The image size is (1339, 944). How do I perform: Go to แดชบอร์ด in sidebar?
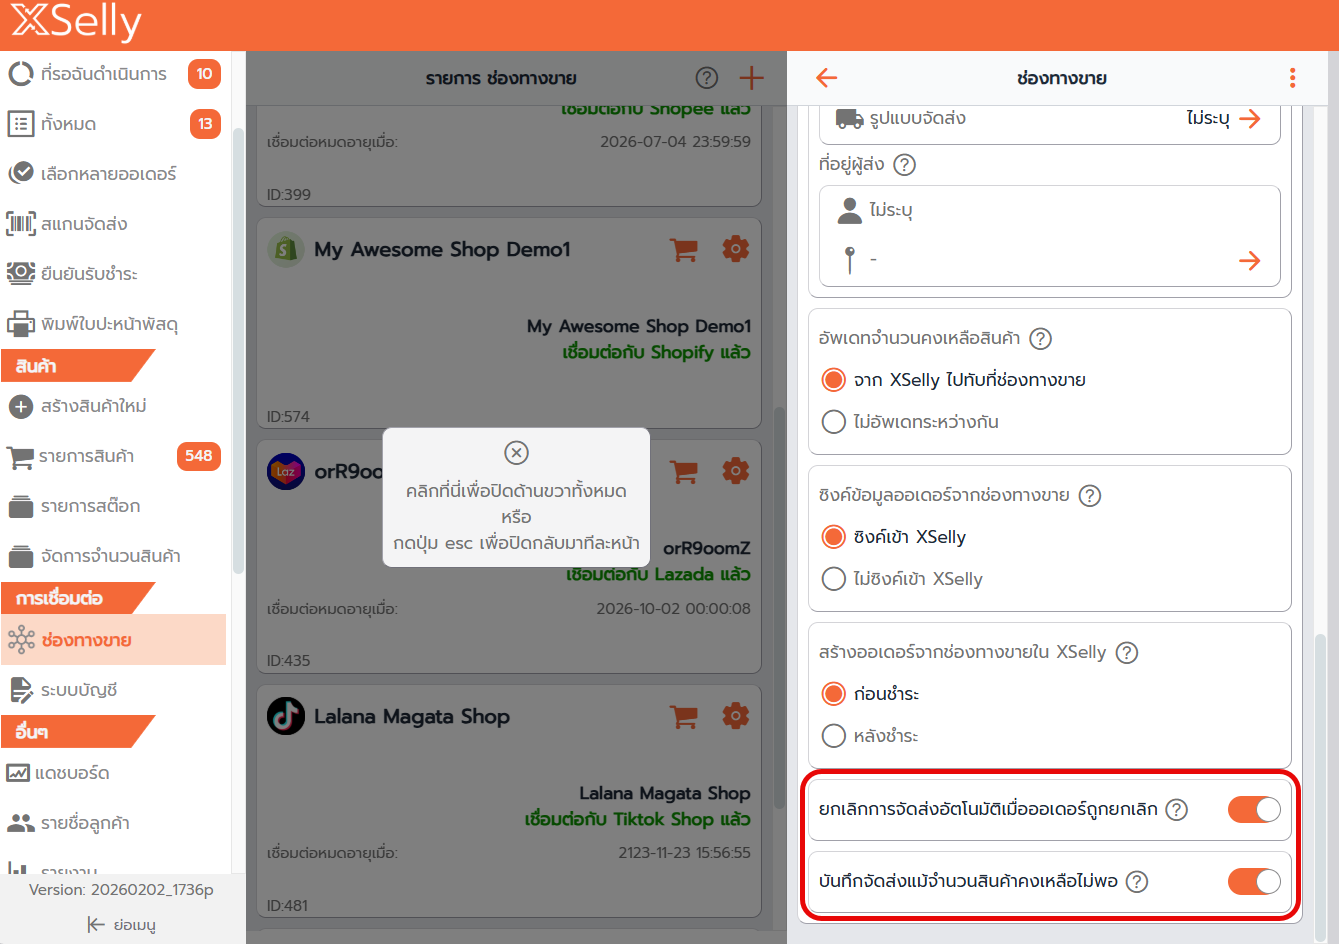72,773
